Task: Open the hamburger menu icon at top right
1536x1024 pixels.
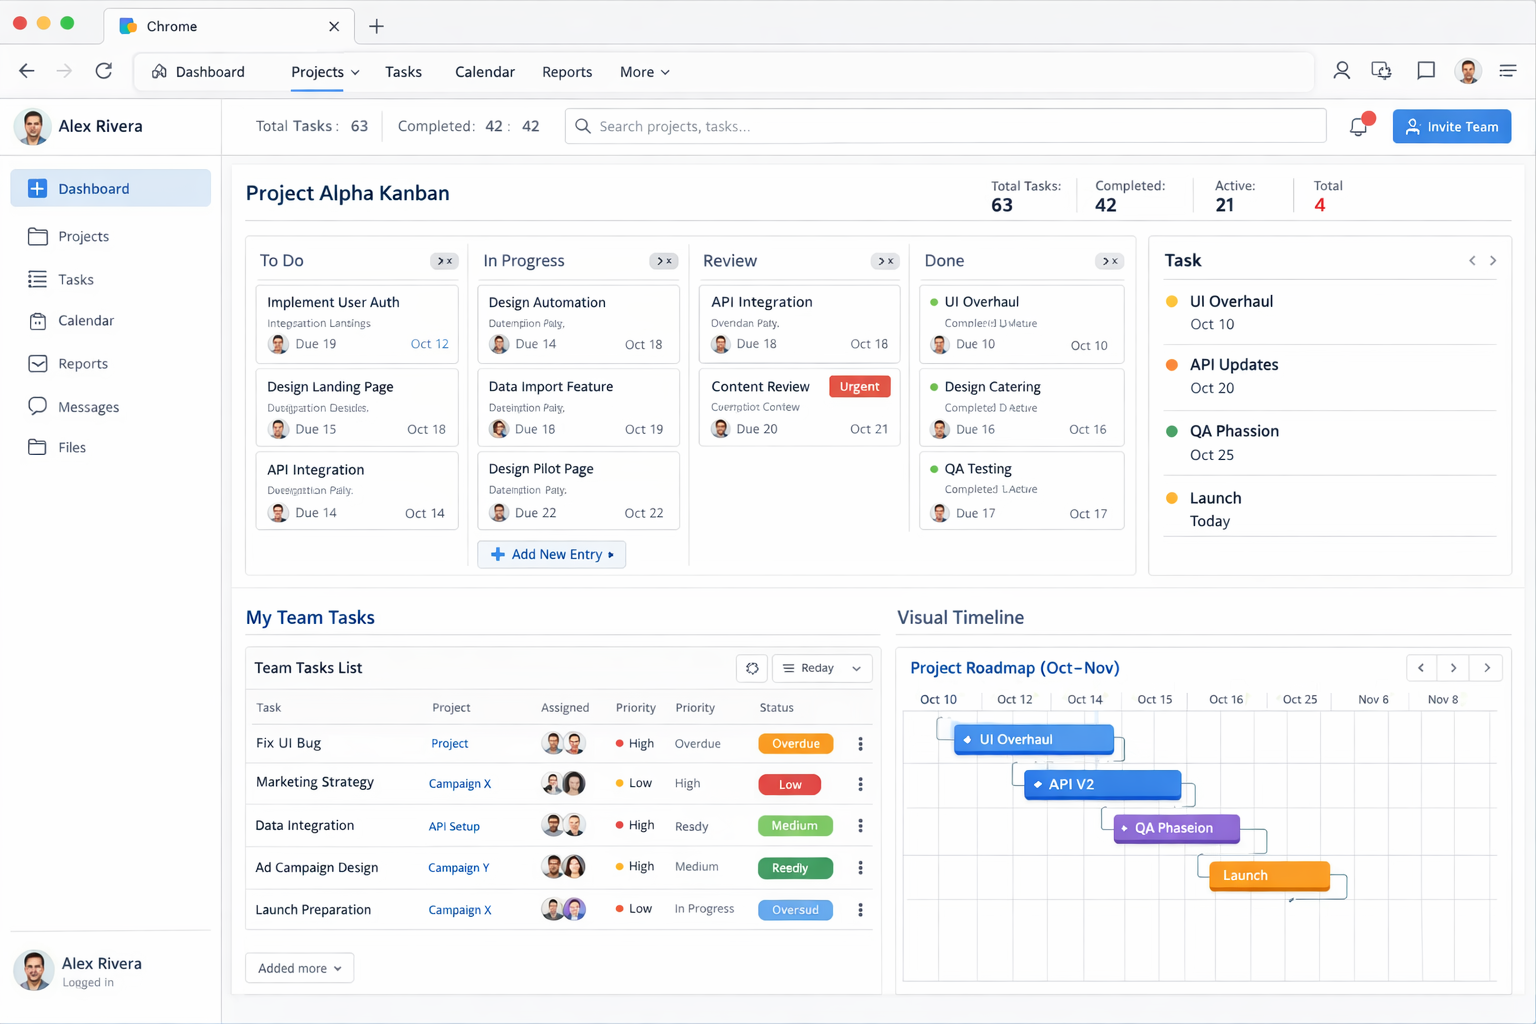Action: click(x=1508, y=71)
